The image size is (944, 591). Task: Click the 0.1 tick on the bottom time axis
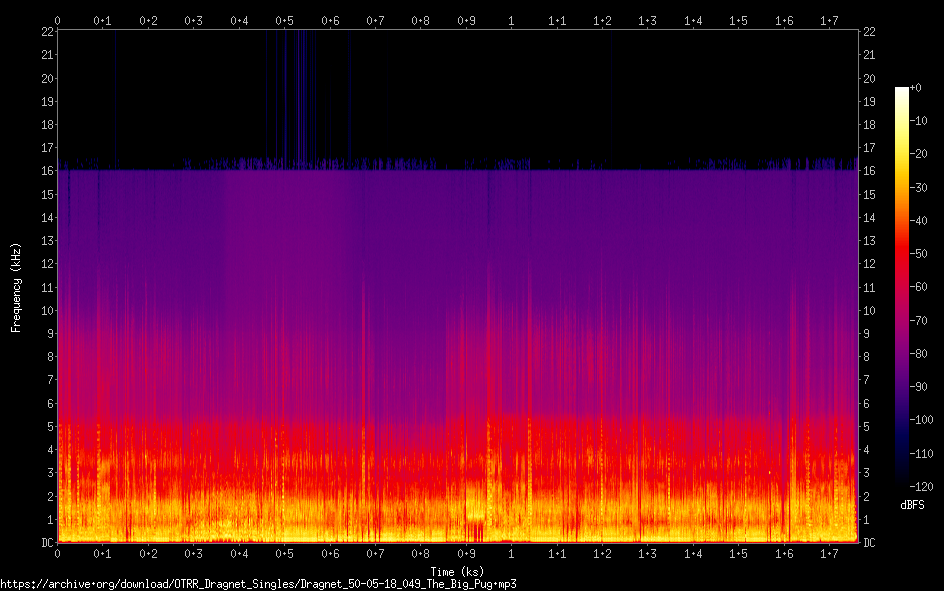click(x=103, y=553)
